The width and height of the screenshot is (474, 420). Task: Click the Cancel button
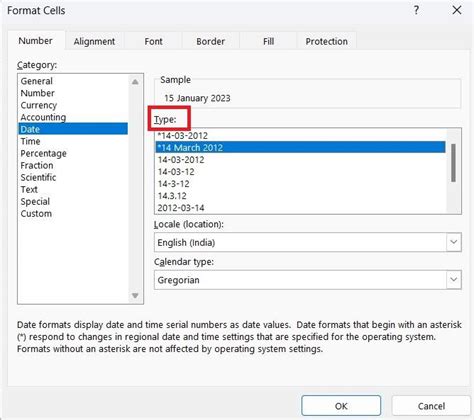[x=431, y=406]
